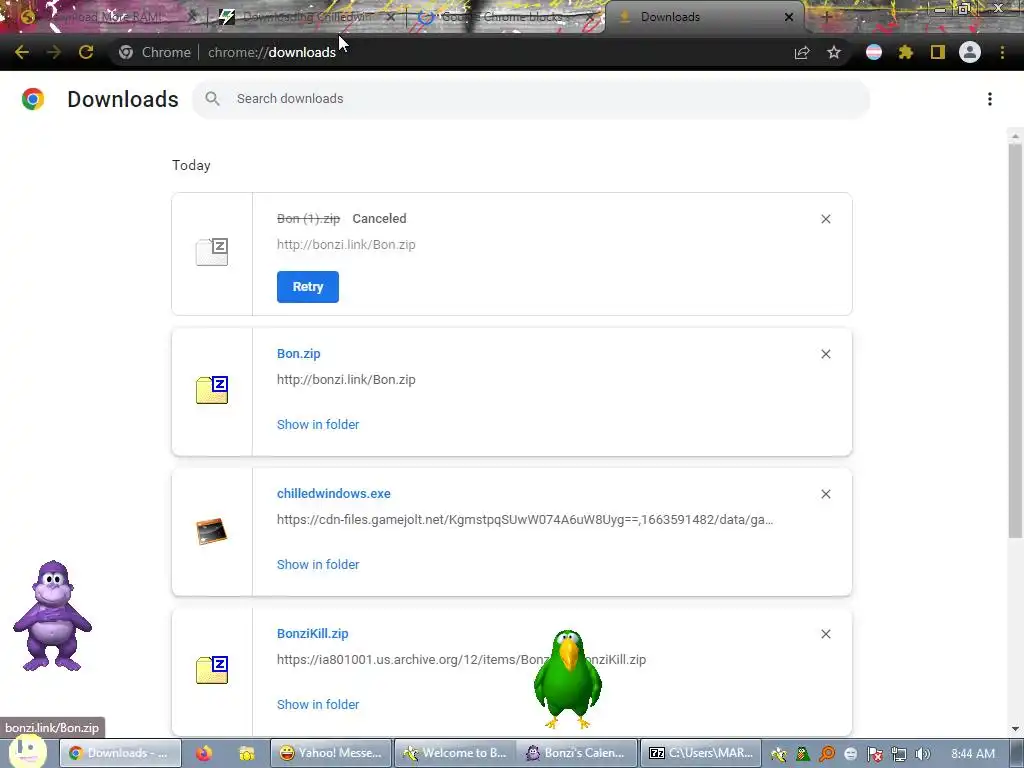Click the Chrome site info icon in the address bar
Viewport: 1024px width, 768px height.
126,52
